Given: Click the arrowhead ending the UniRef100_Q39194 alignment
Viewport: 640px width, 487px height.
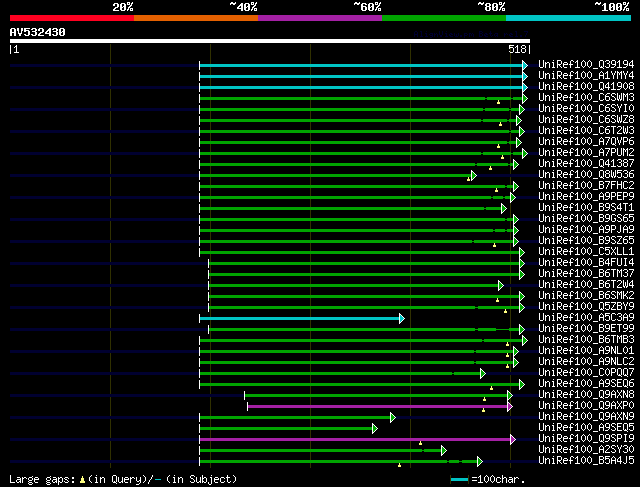Looking at the screenshot, I should tap(525, 65).
